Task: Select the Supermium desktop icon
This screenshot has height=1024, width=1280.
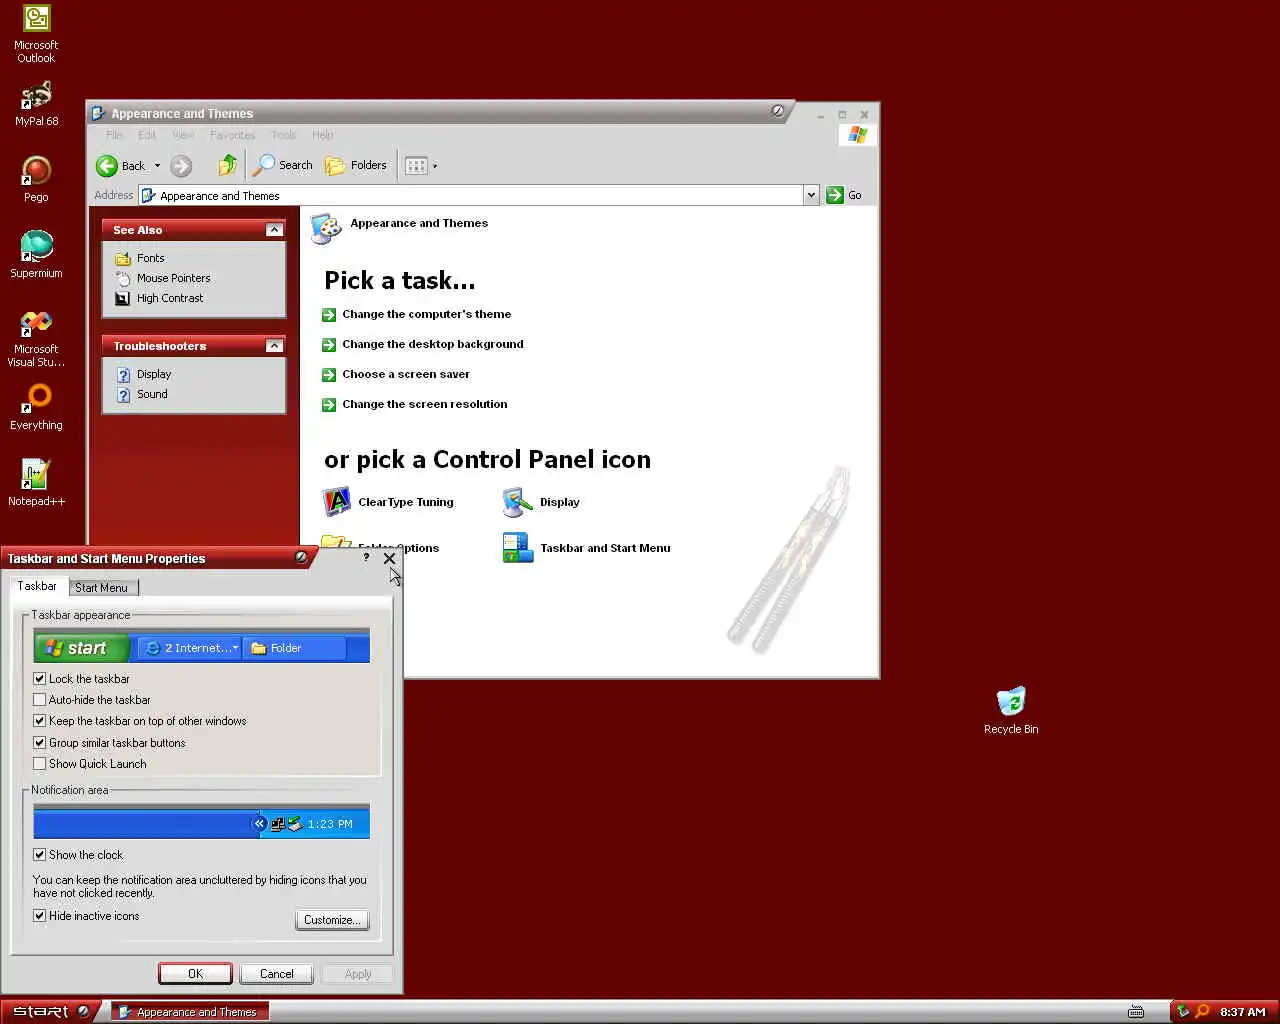Action: click(36, 255)
